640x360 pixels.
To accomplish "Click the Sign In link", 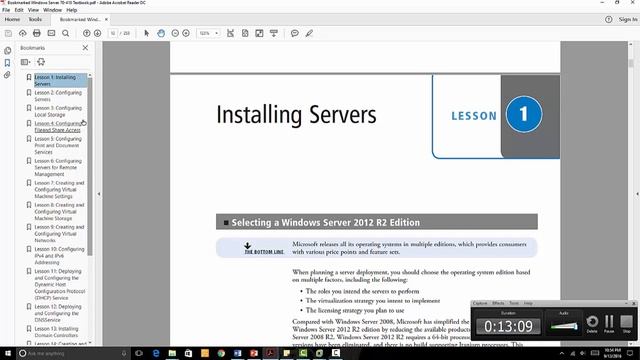I will (x=628, y=19).
